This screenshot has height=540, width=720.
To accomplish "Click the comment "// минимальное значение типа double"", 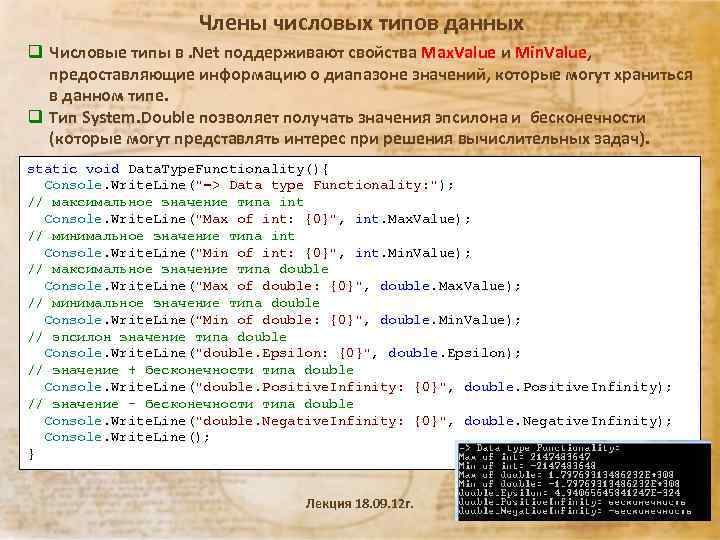I will (x=174, y=304).
